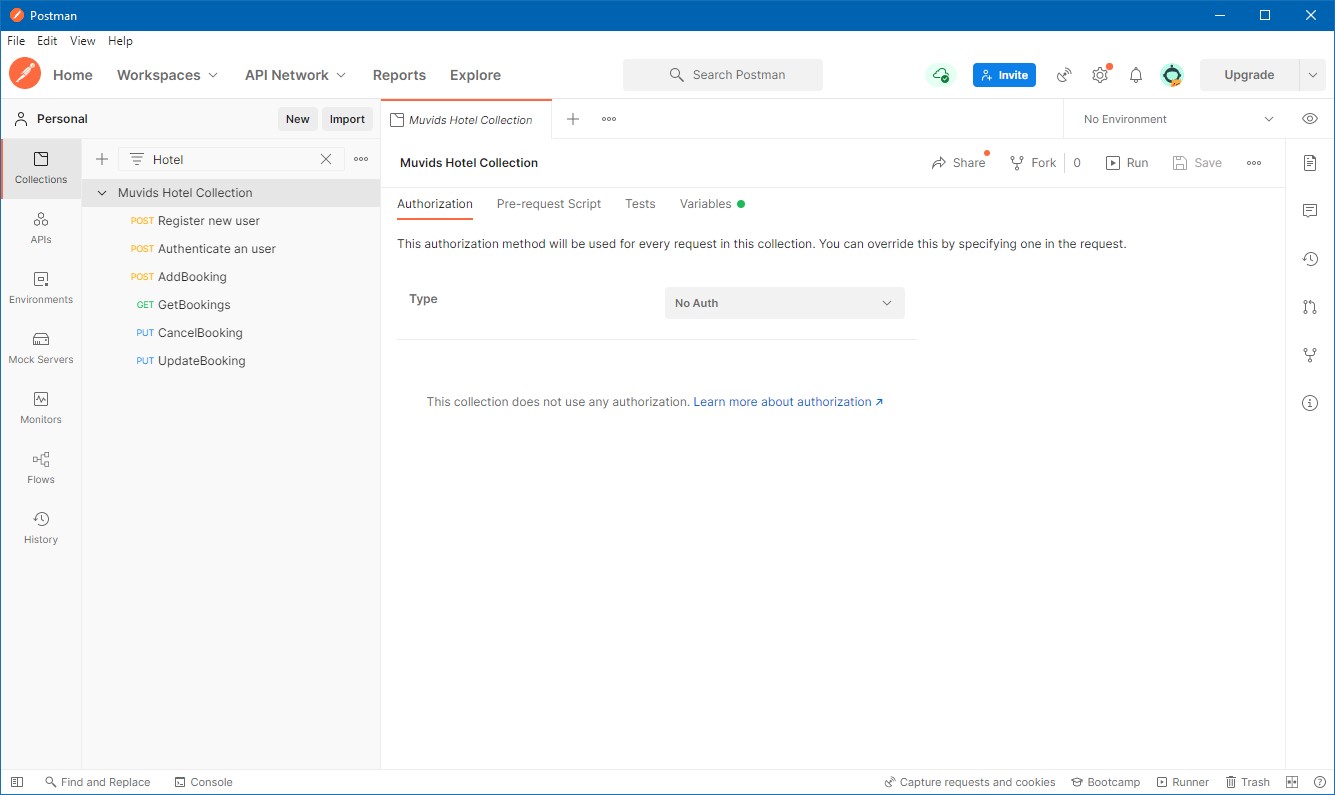Click the Fork button
The image size is (1335, 795).
1034,163
